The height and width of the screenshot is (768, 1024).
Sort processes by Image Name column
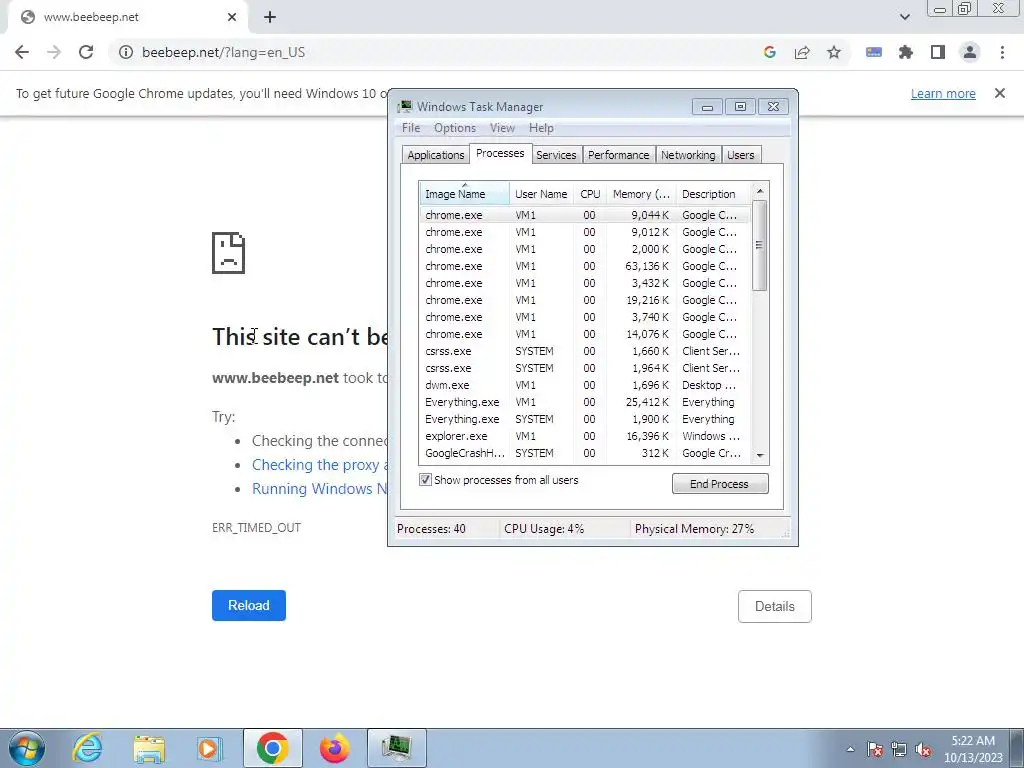[x=464, y=194]
